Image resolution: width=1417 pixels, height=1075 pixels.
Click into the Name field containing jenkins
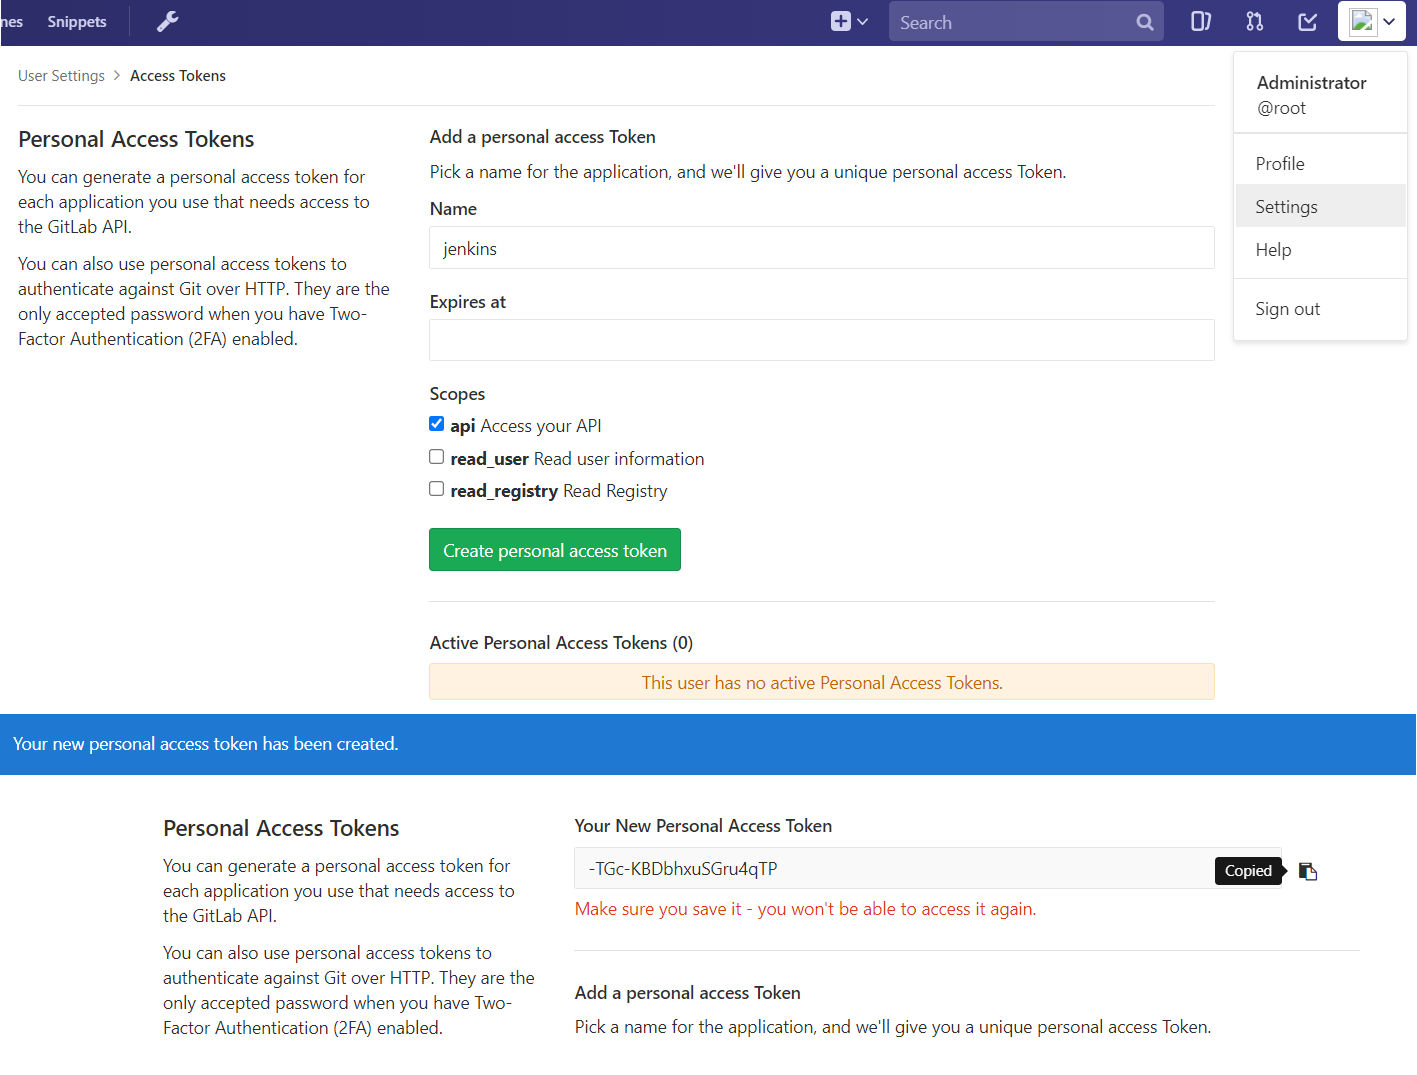pyautogui.click(x=822, y=248)
